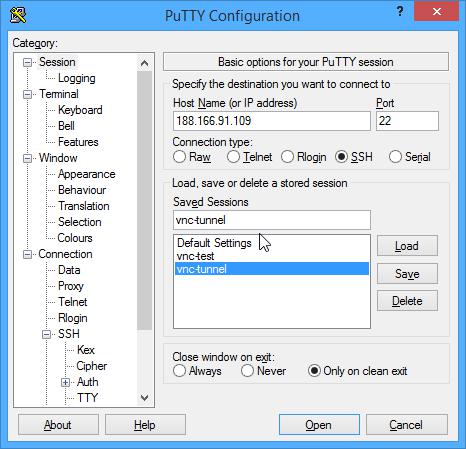Expand the Auth tree node
The height and width of the screenshot is (449, 466).
(x=66, y=382)
